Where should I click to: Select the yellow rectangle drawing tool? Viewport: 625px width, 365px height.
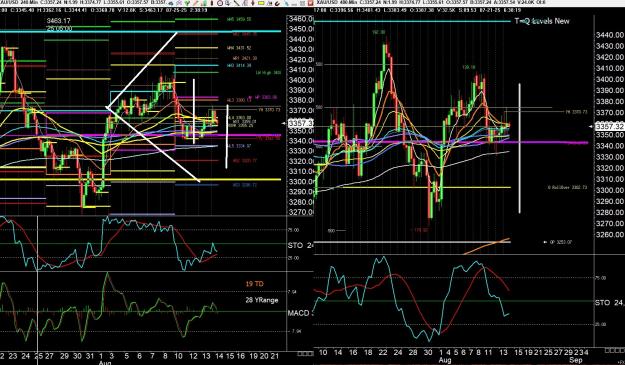261,3
